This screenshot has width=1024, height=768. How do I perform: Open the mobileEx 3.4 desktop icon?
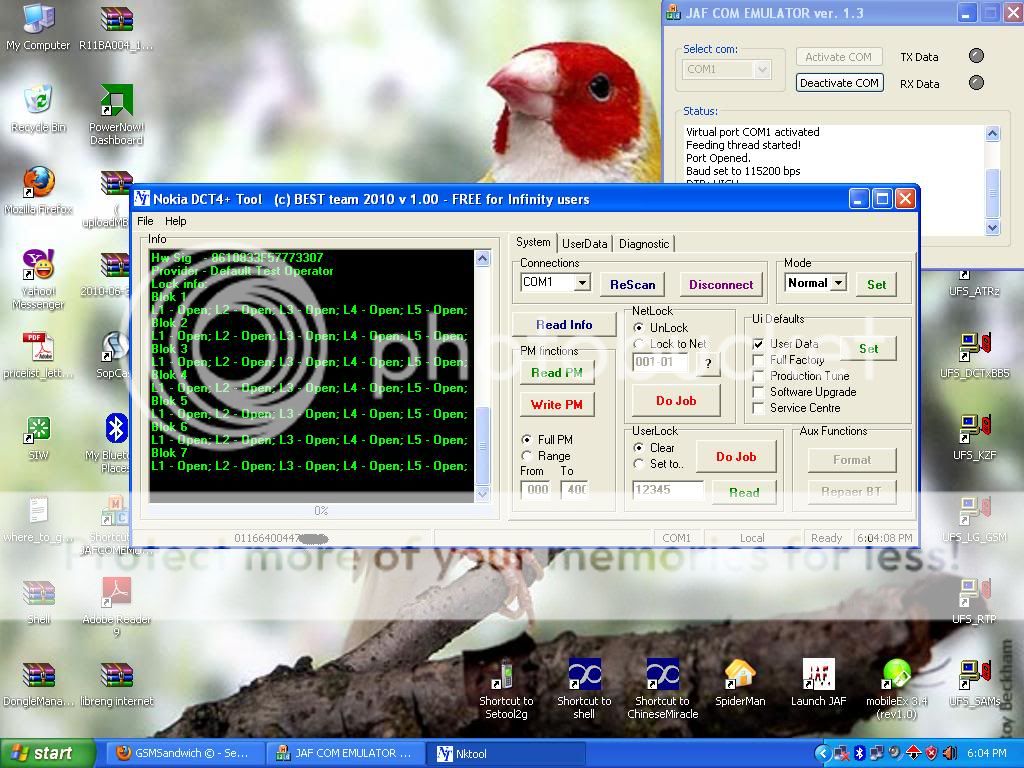897,676
